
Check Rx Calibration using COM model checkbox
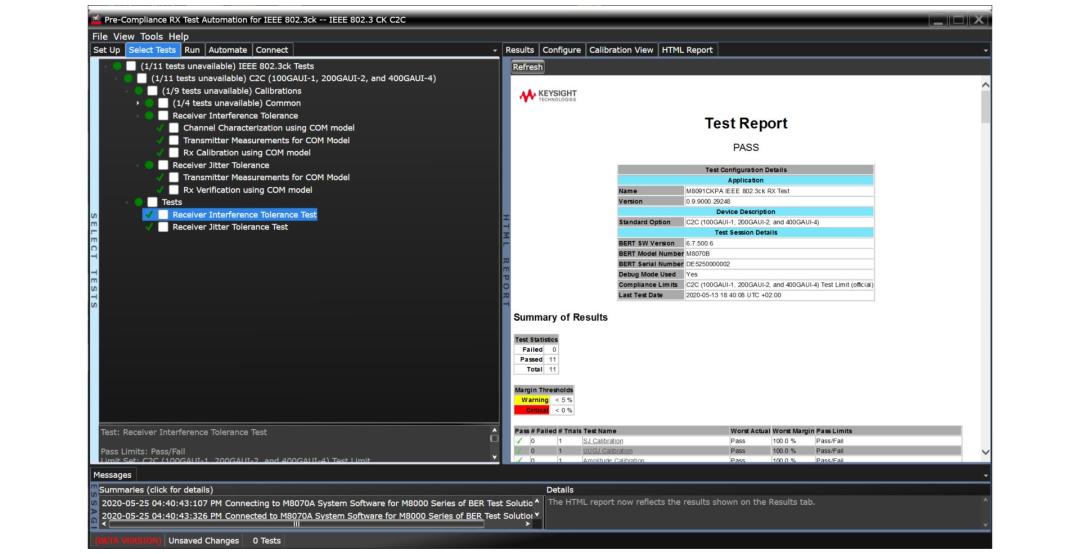point(174,152)
